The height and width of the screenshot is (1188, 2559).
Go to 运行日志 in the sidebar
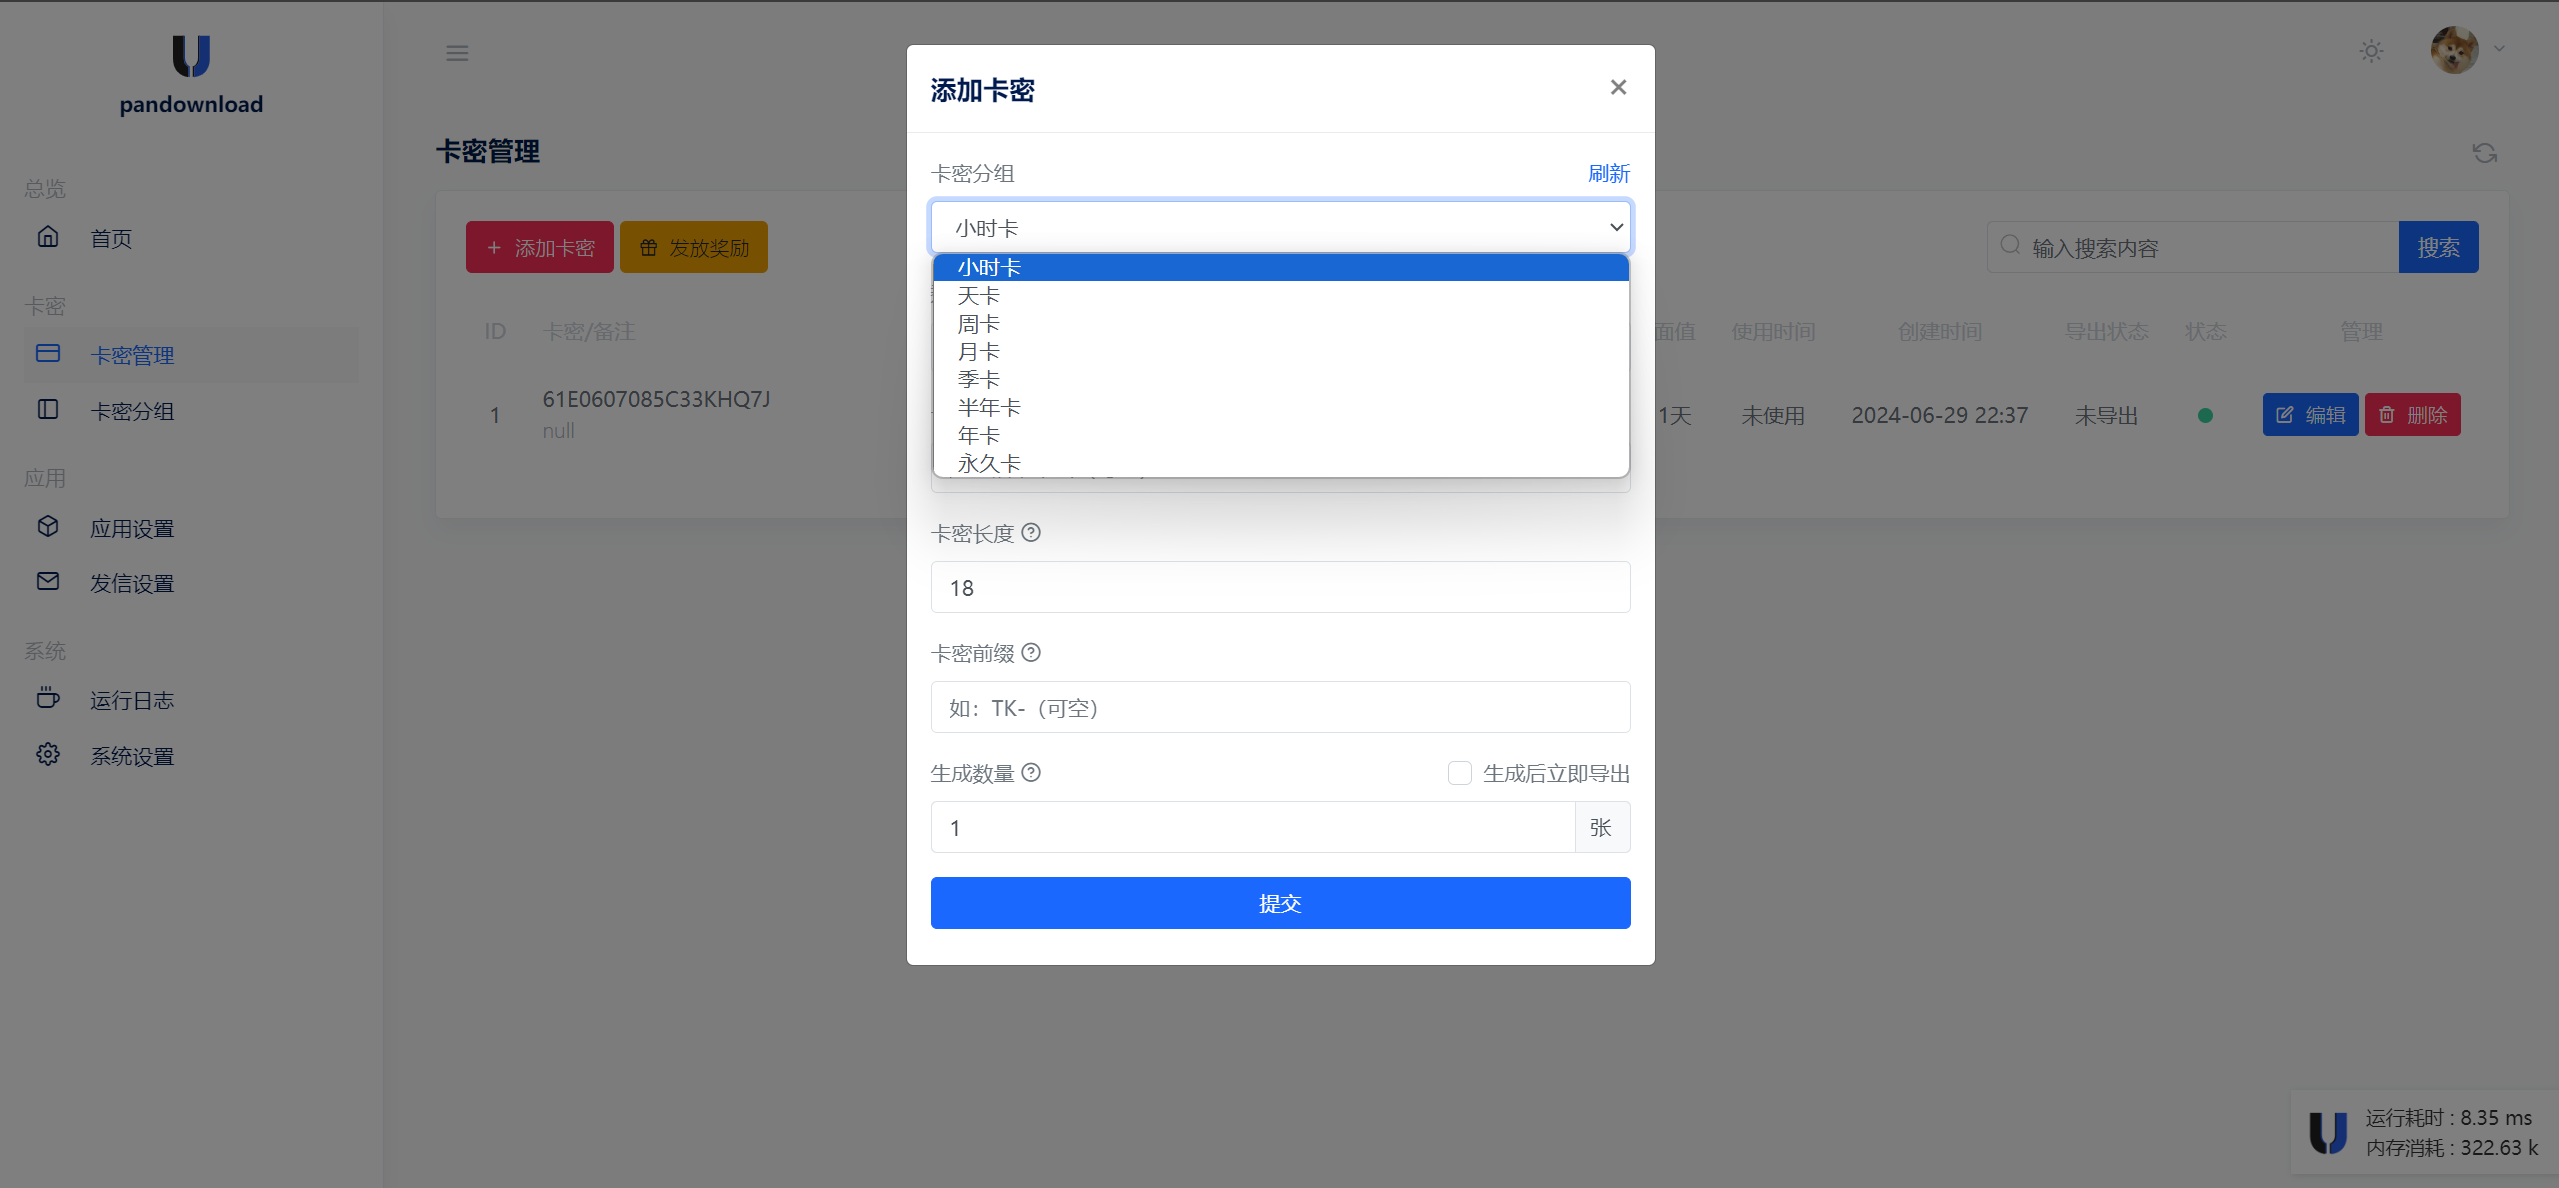(132, 700)
